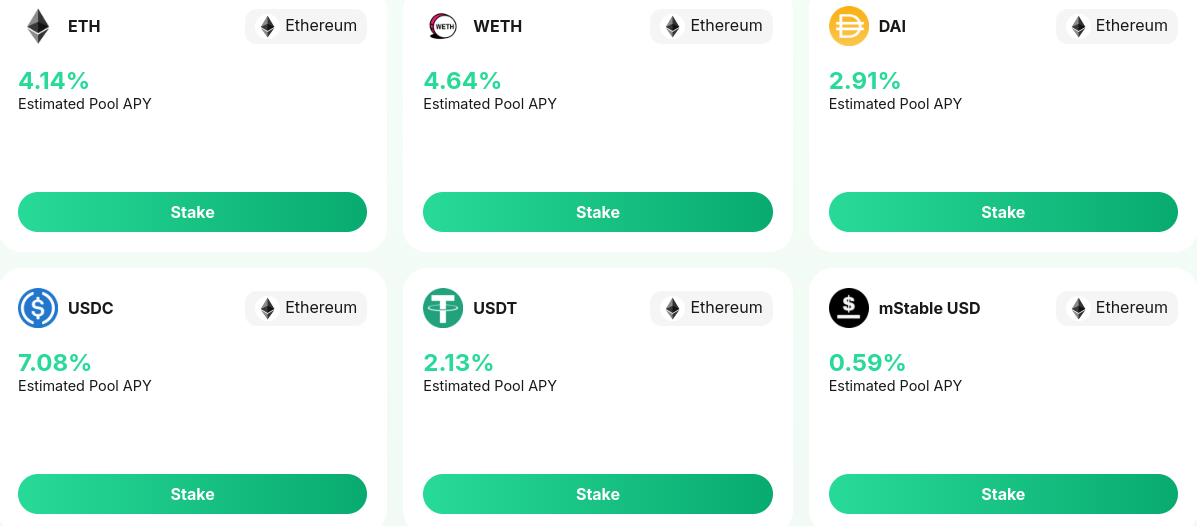Screen dimensions: 1197x526
Task: Click Ethereum network badge on USDT card
Action: coord(711,308)
